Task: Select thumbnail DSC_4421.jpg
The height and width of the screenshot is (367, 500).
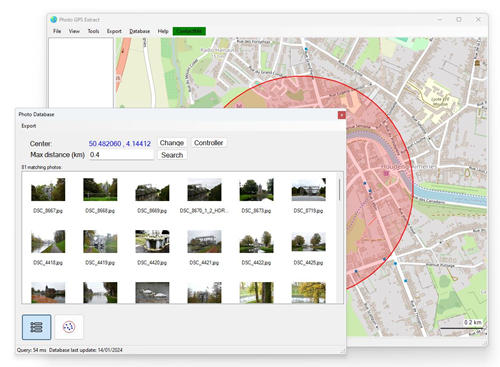Action: click(x=204, y=241)
